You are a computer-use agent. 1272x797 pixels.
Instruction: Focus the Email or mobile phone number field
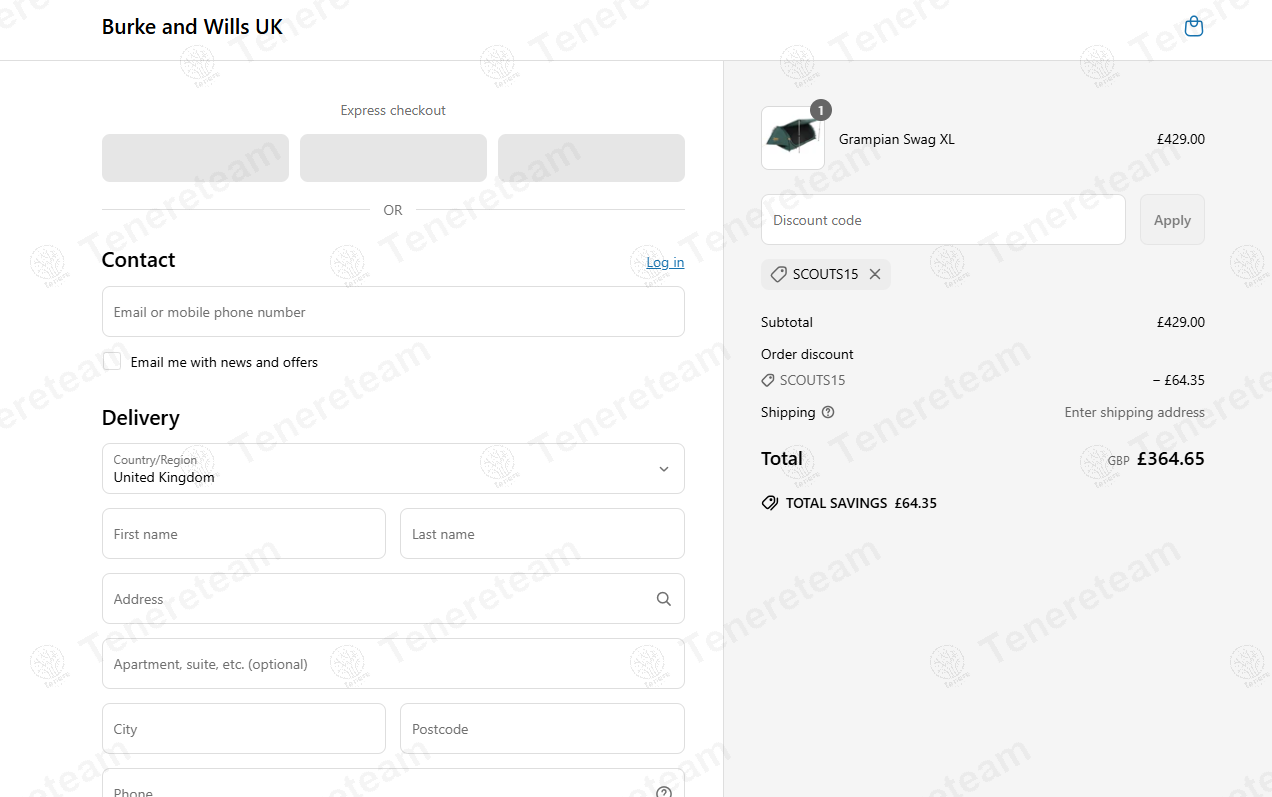(393, 312)
